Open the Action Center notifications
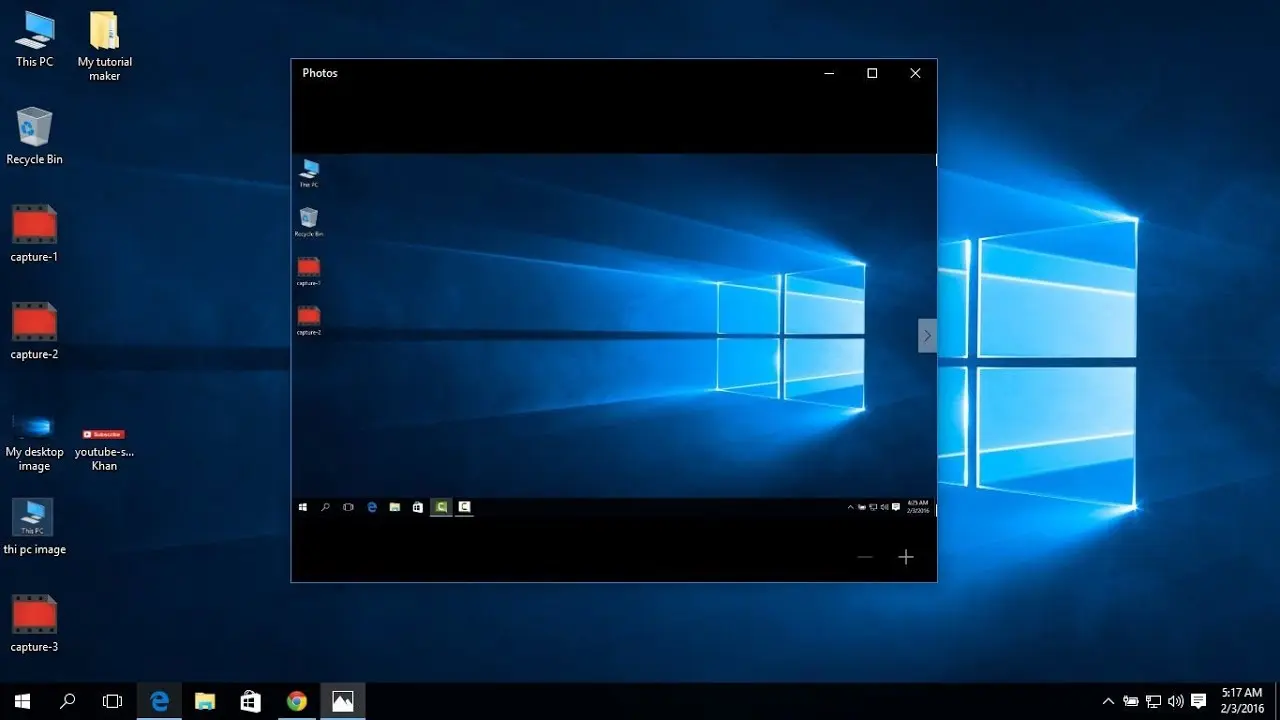 1199,701
